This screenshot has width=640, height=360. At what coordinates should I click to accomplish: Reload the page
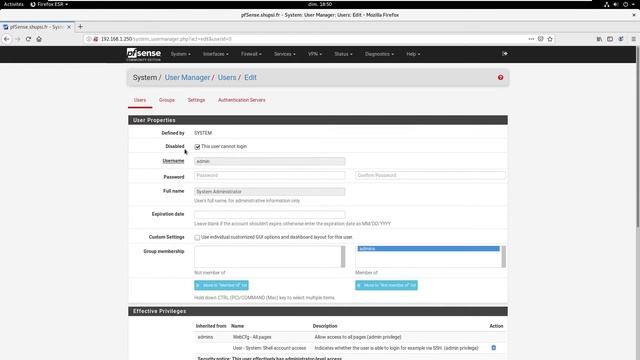pos(28,39)
